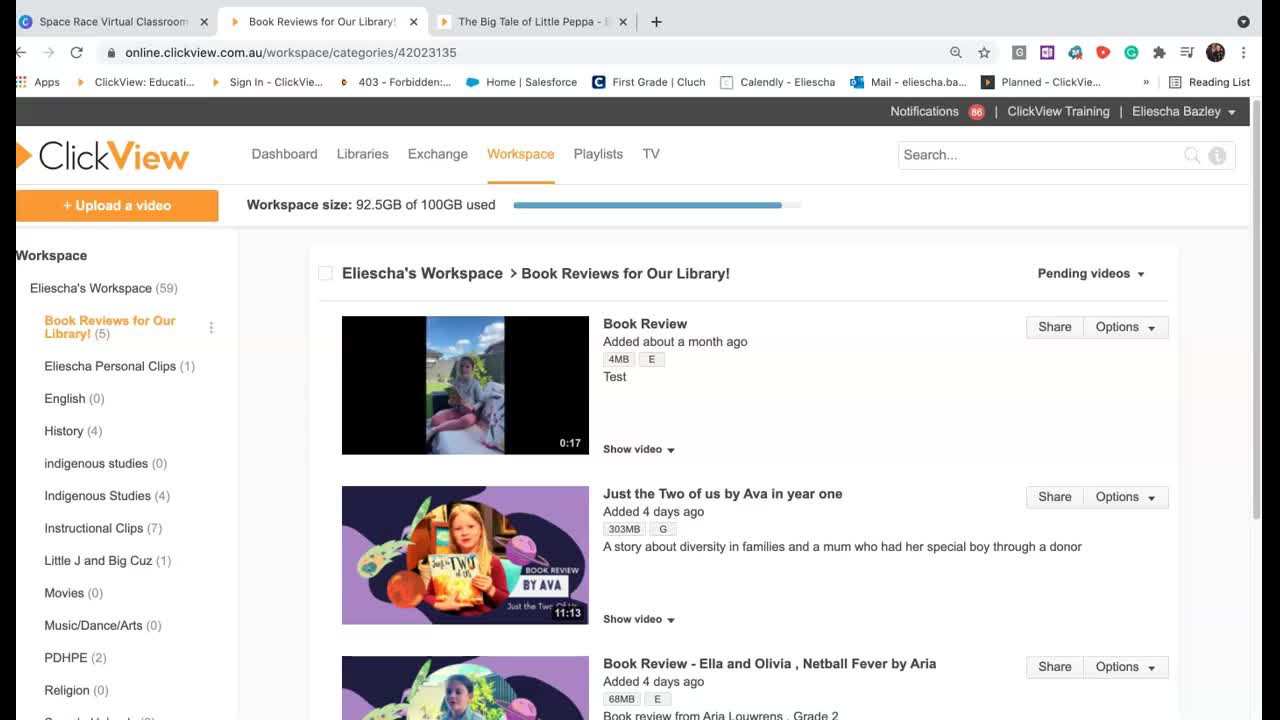Screen dimensions: 1280x720
Task: Switch to The Big Tale of Little Peppa tab
Action: click(532, 21)
